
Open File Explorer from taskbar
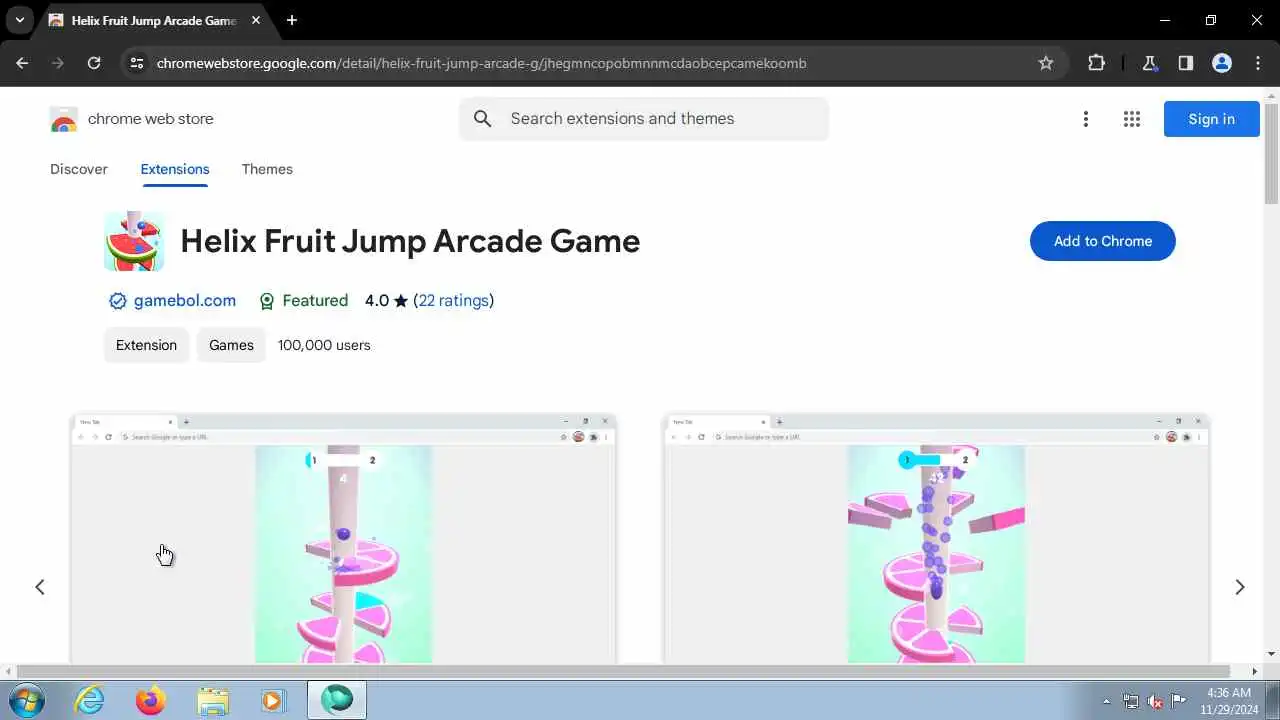tap(213, 700)
